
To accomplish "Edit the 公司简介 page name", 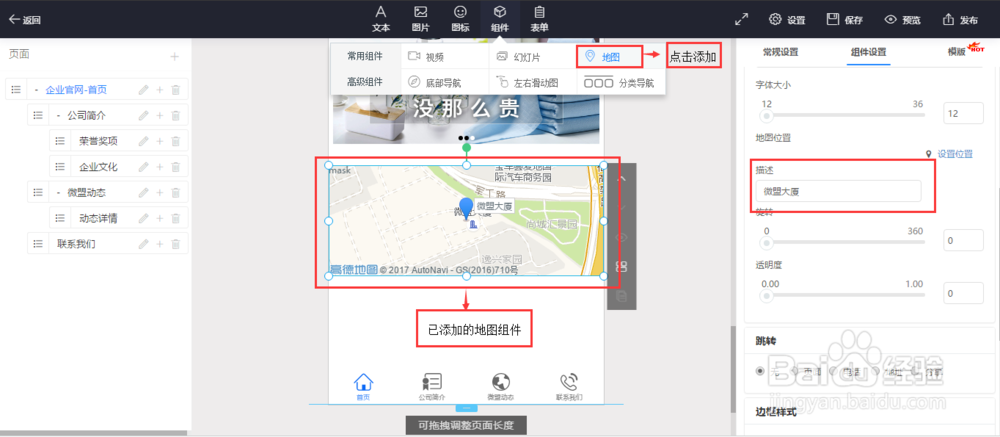I will [143, 115].
